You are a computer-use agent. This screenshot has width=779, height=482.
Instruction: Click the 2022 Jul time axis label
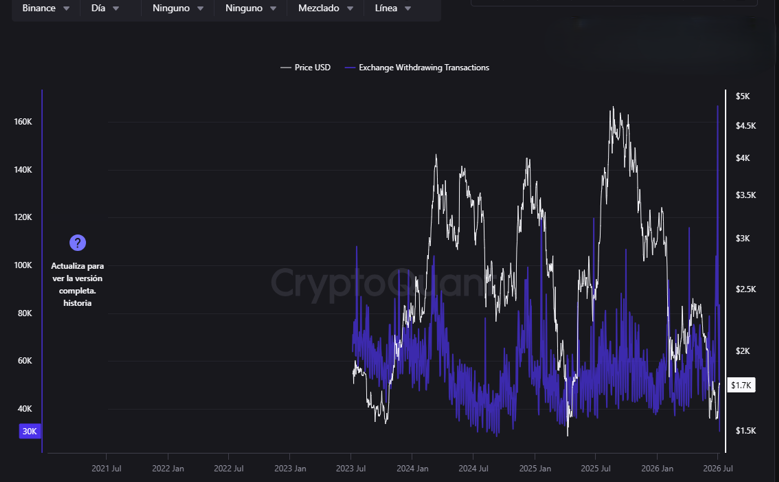pyautogui.click(x=229, y=469)
